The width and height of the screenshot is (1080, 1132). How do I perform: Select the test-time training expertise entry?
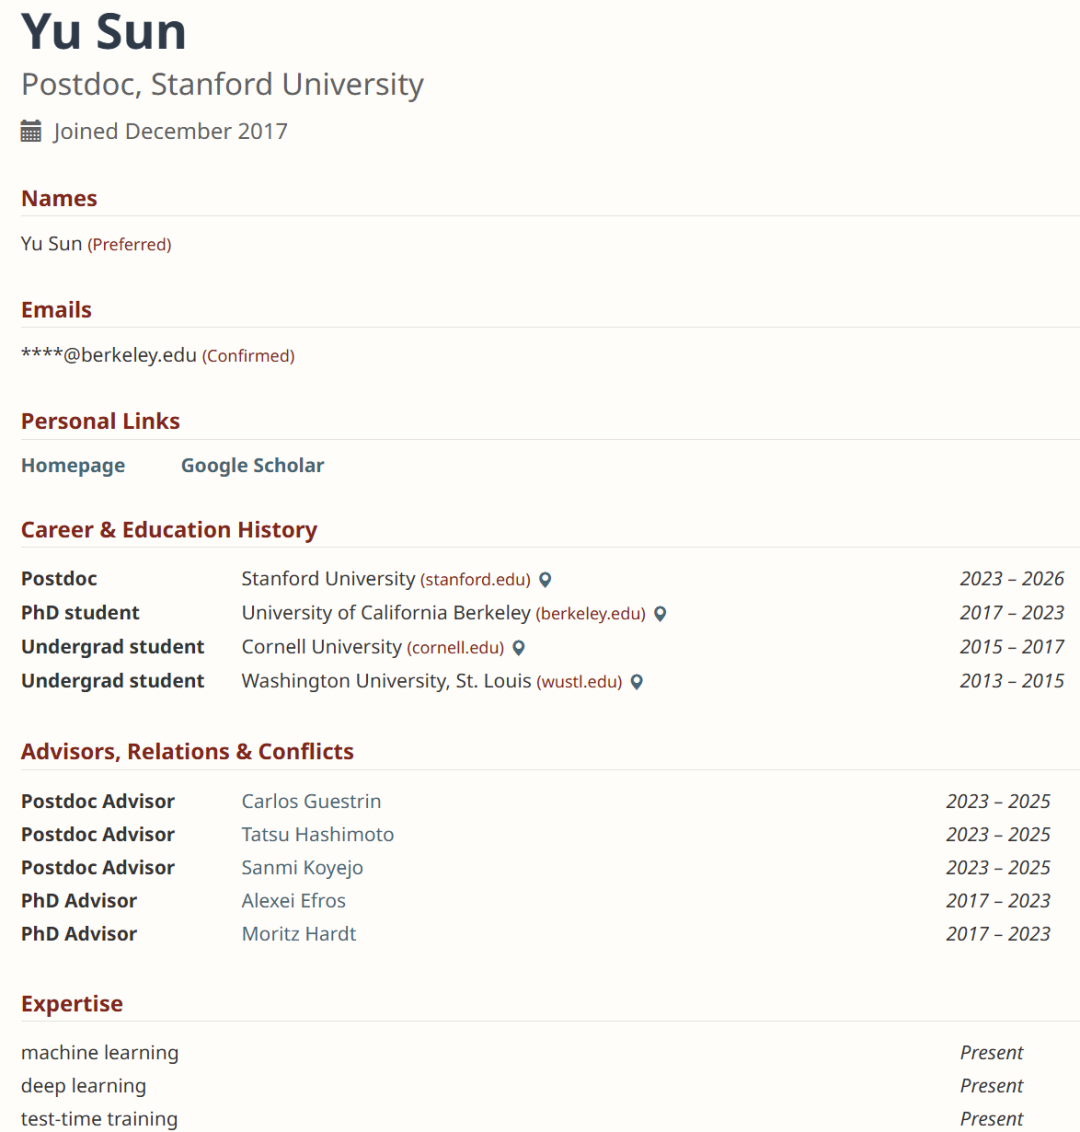coord(99,1118)
